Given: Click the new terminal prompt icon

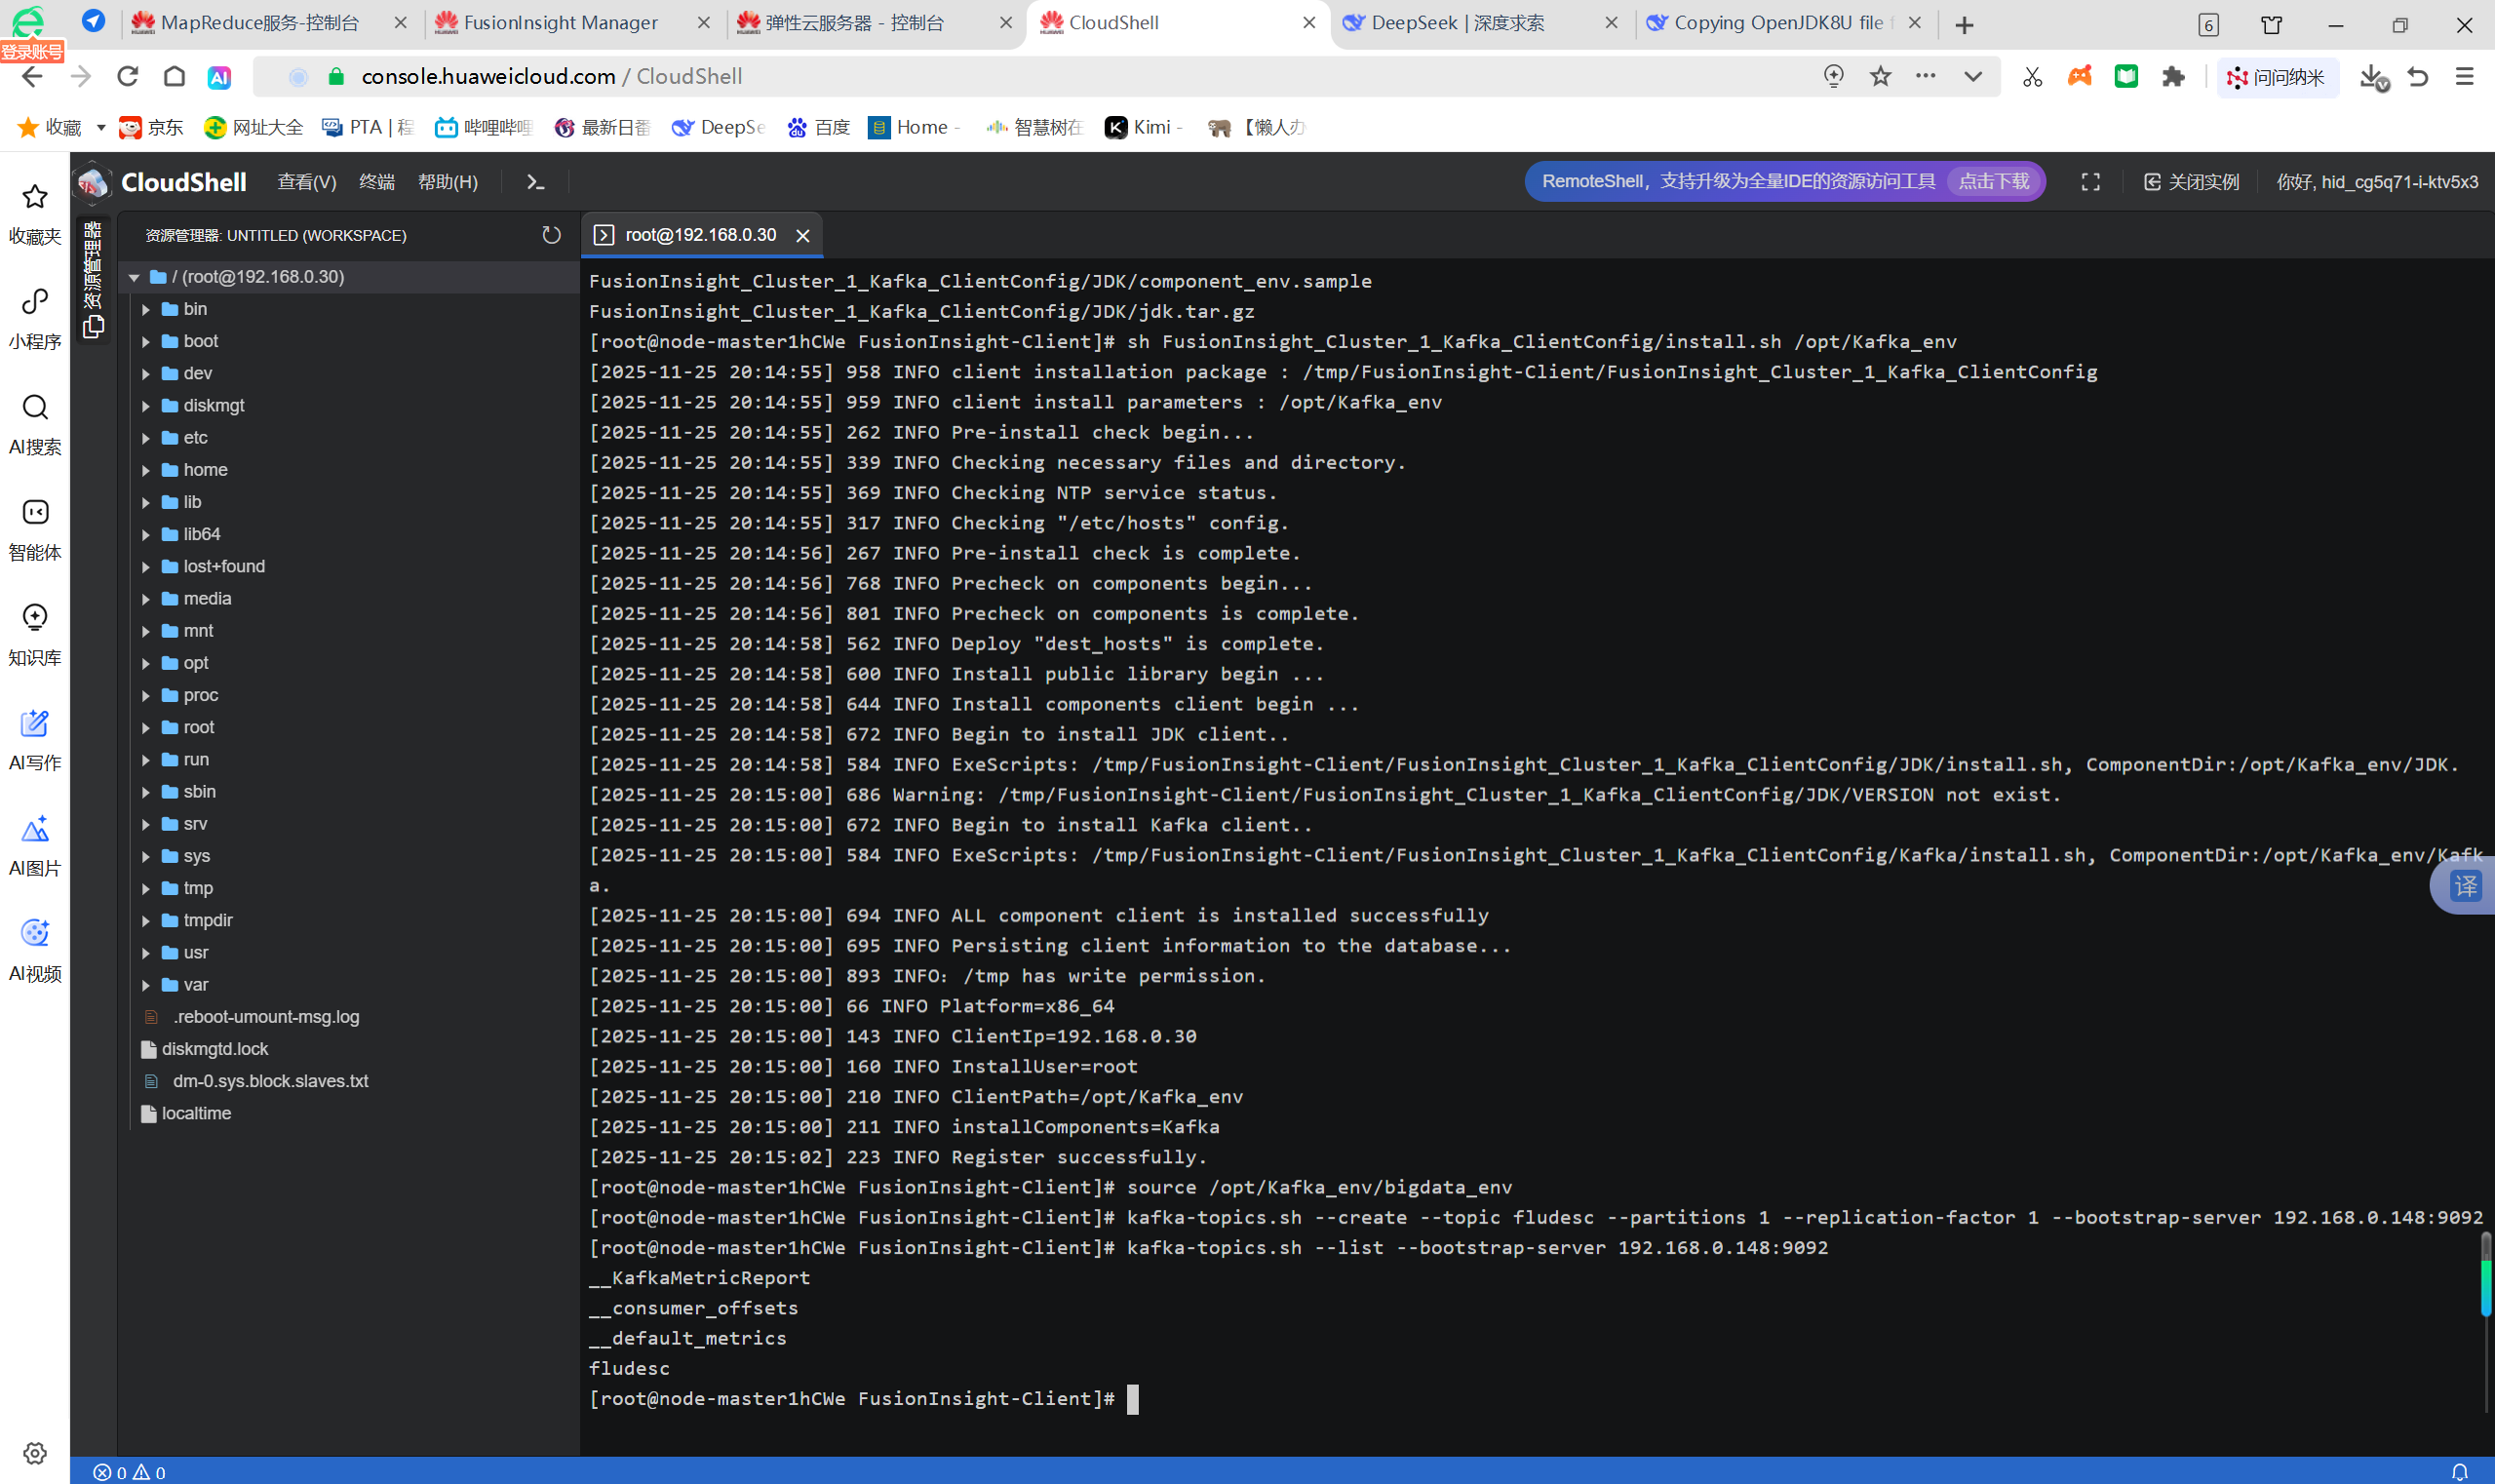Looking at the screenshot, I should point(535,182).
